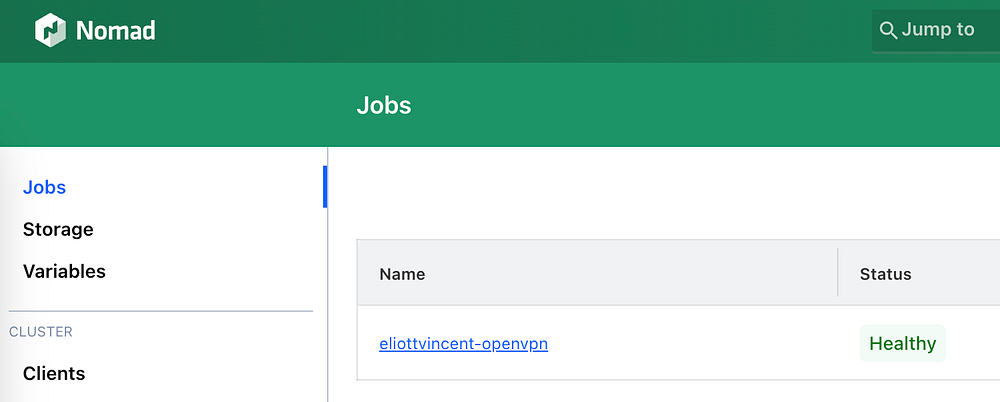Click the Jobs page heading

click(x=384, y=105)
